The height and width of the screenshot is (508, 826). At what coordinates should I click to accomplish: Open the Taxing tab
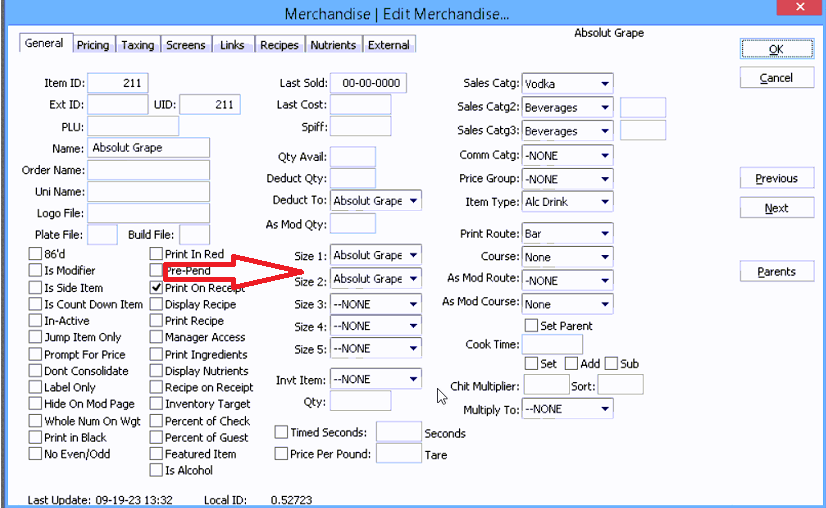click(137, 45)
